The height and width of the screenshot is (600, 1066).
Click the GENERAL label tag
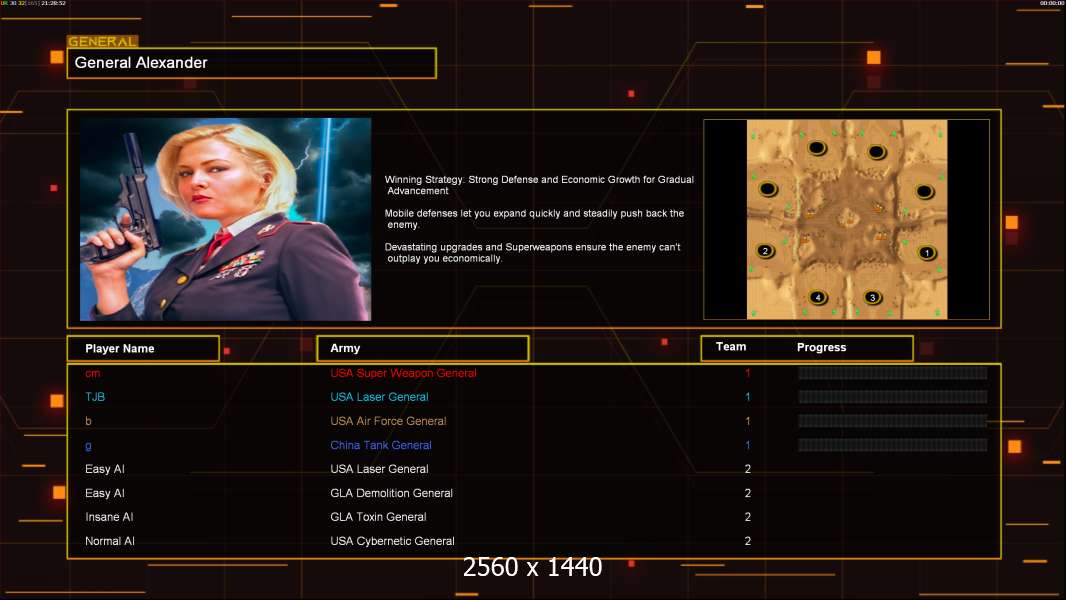(102, 41)
